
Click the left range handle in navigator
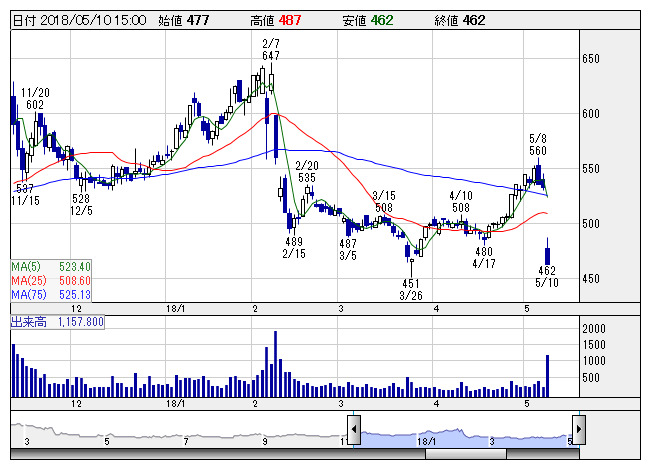point(353,428)
